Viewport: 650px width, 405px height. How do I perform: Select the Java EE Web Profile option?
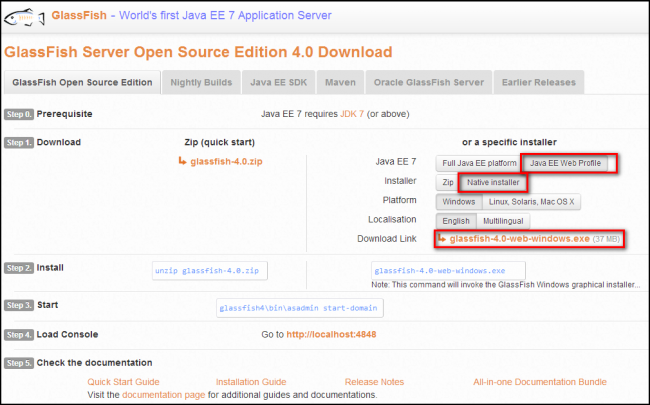(x=565, y=163)
